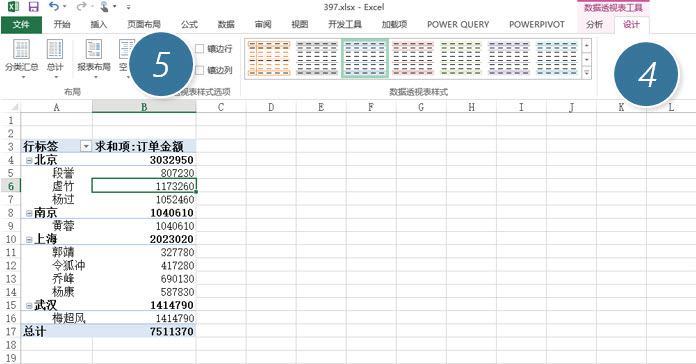This screenshot has height=364, width=696.
Task: Collapse the 南京 group
Action: pyautogui.click(x=29, y=214)
